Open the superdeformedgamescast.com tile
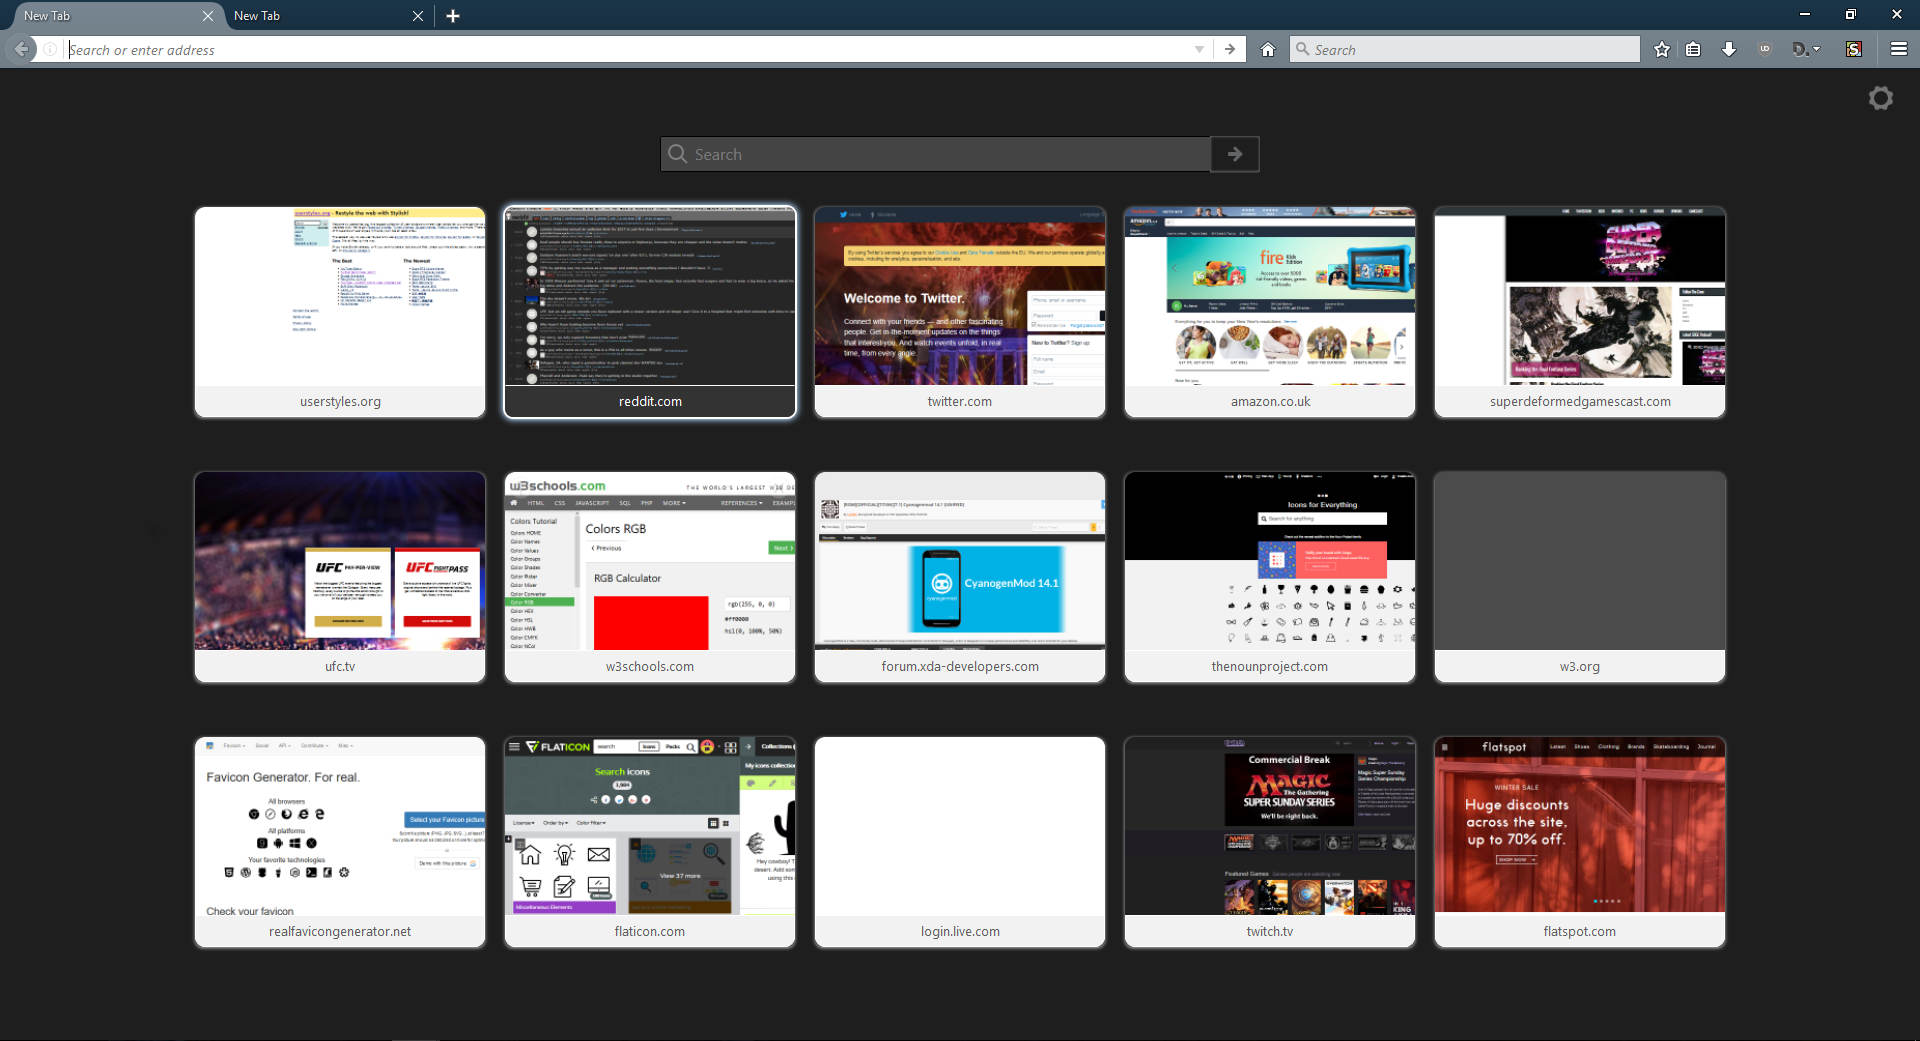Viewport: 1920px width, 1041px height. (1580, 312)
